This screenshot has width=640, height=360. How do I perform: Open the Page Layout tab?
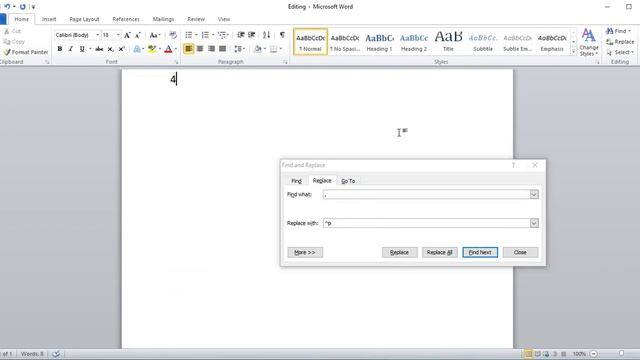tap(84, 19)
